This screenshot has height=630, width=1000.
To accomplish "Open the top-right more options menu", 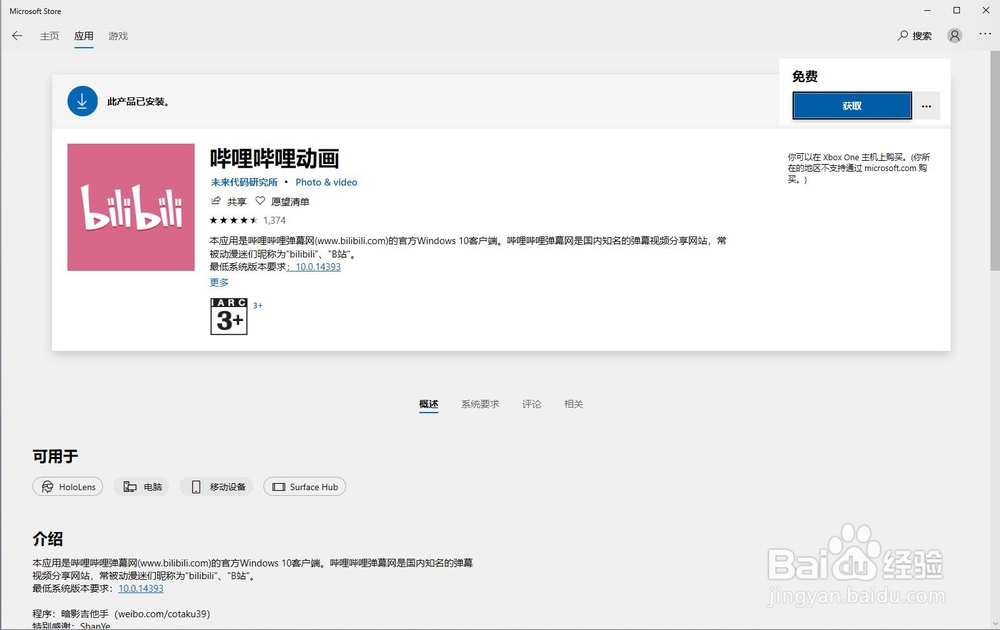I will click(985, 34).
